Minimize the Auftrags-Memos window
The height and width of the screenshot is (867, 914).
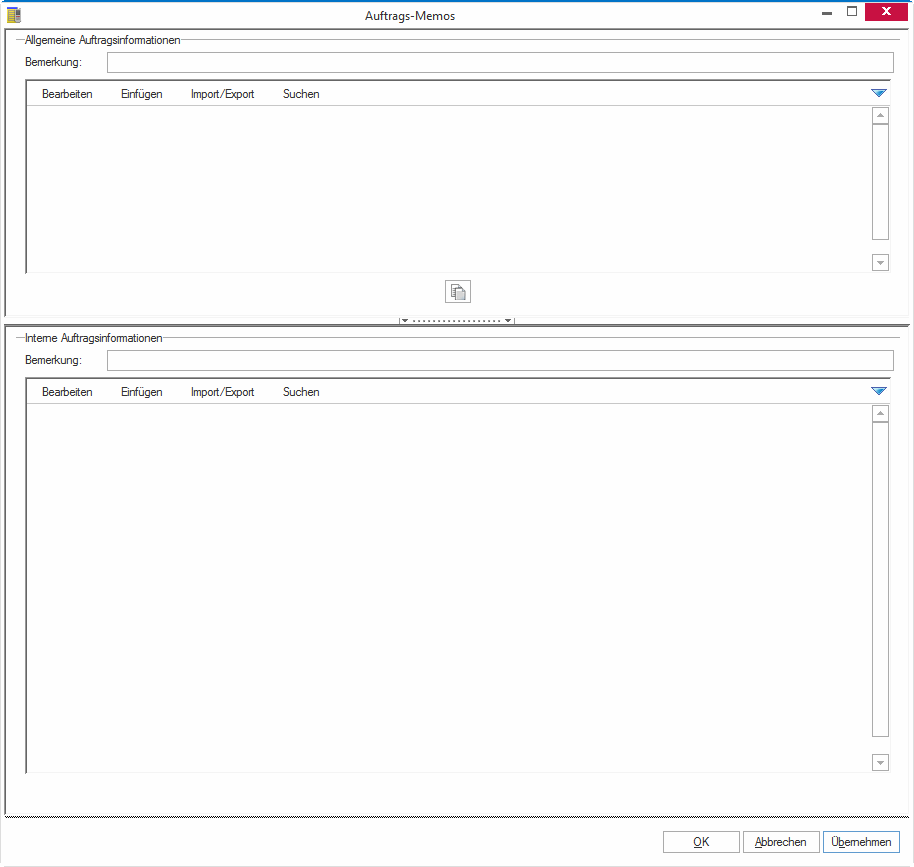[x=827, y=13]
